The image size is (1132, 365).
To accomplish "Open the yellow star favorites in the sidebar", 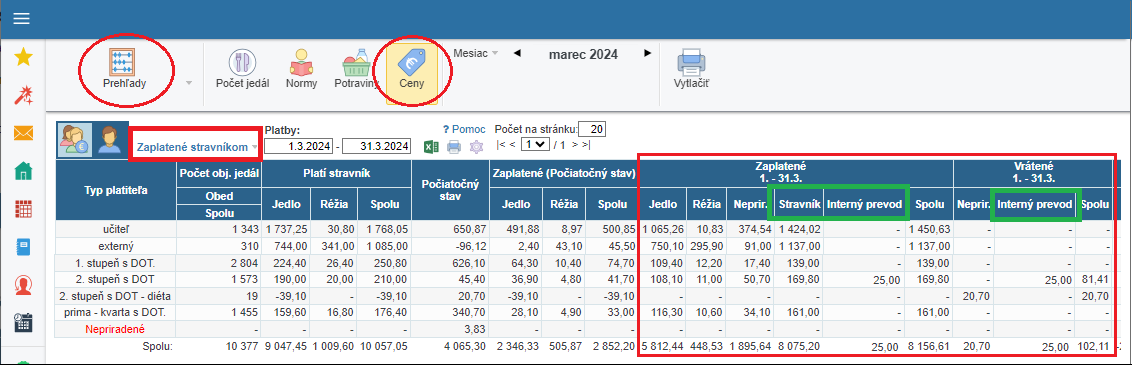I will (x=24, y=56).
